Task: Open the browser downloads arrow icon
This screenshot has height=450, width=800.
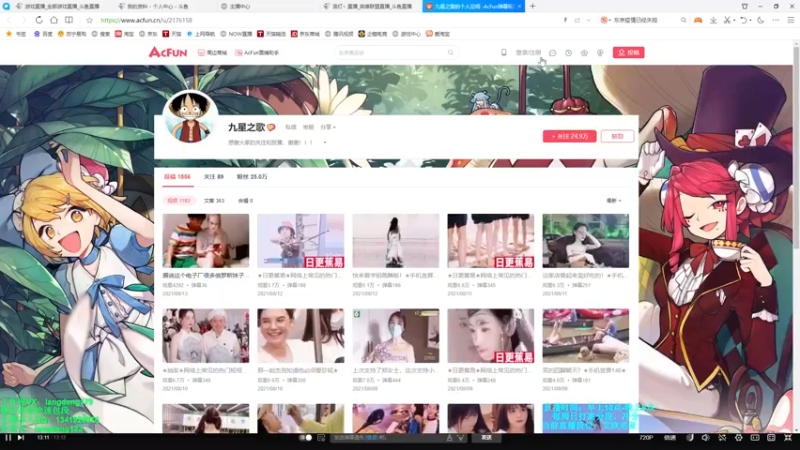Action: pos(713,20)
